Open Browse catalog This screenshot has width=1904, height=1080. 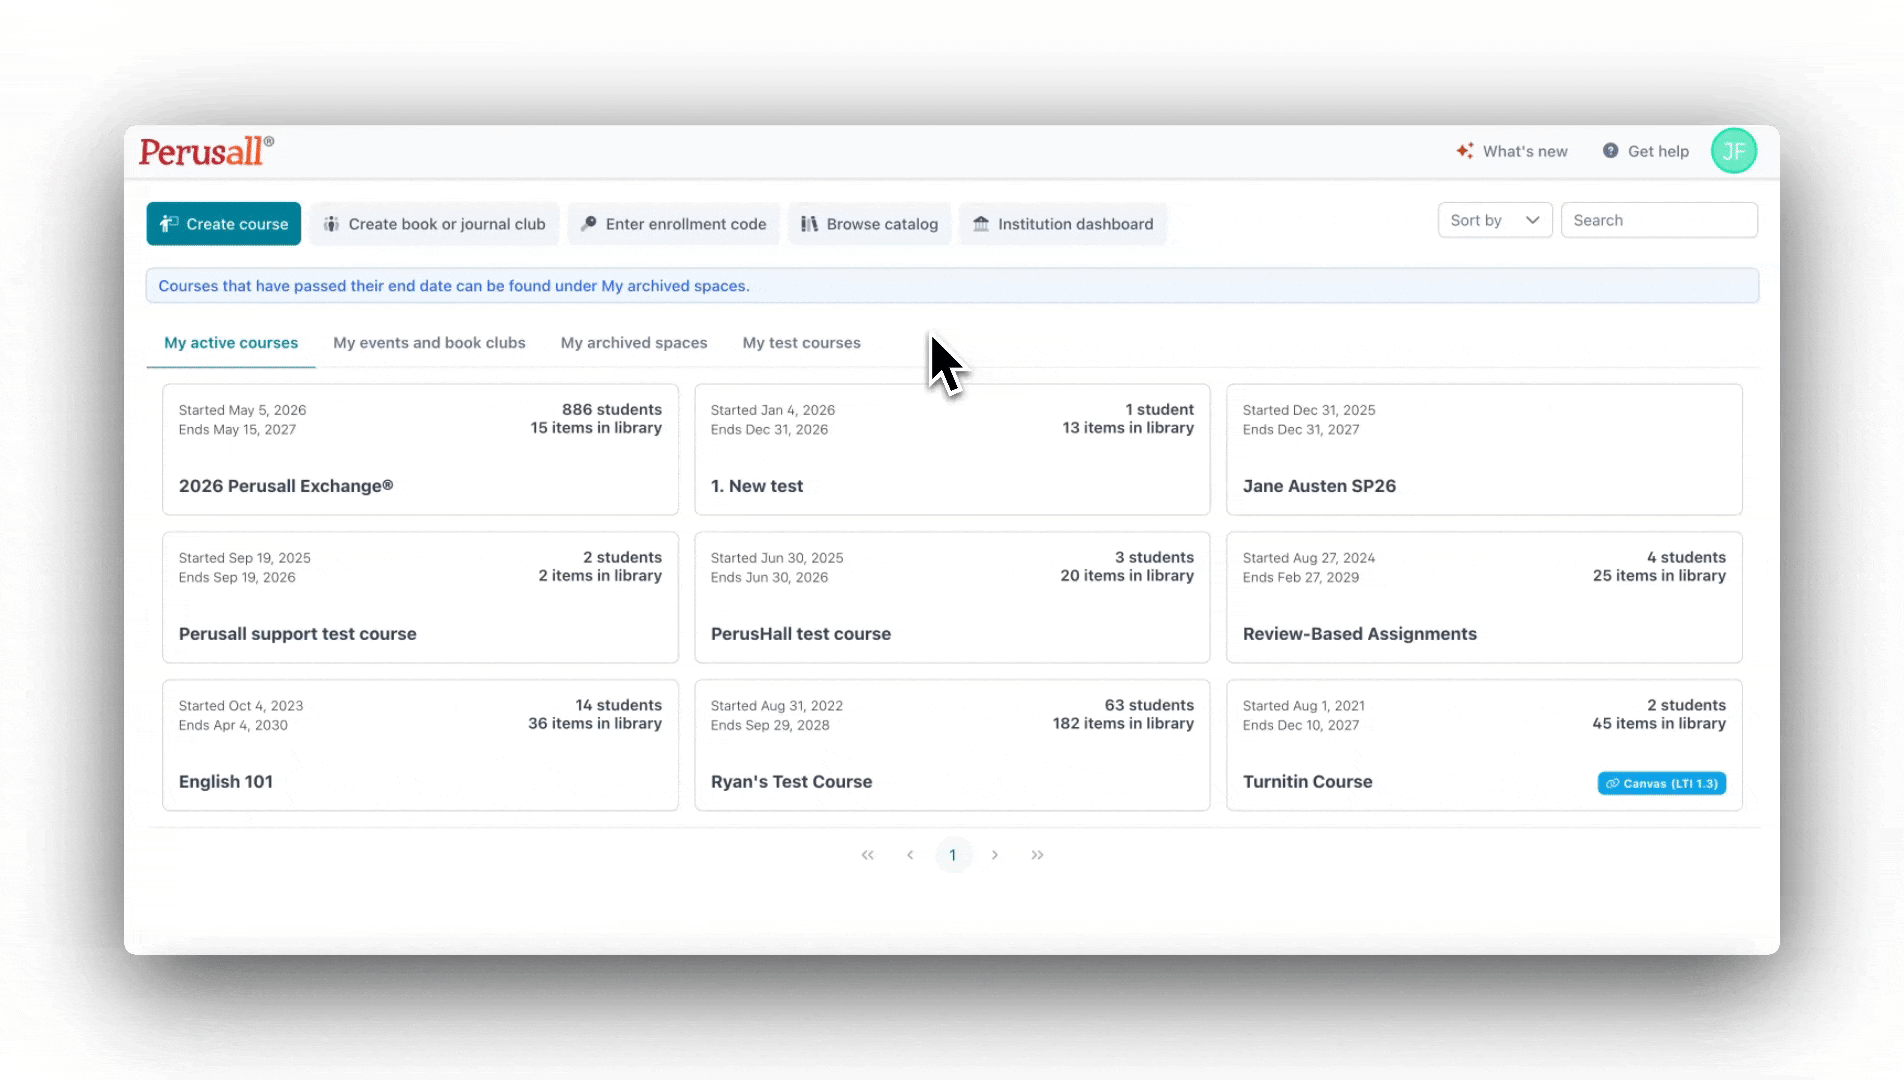click(x=870, y=224)
